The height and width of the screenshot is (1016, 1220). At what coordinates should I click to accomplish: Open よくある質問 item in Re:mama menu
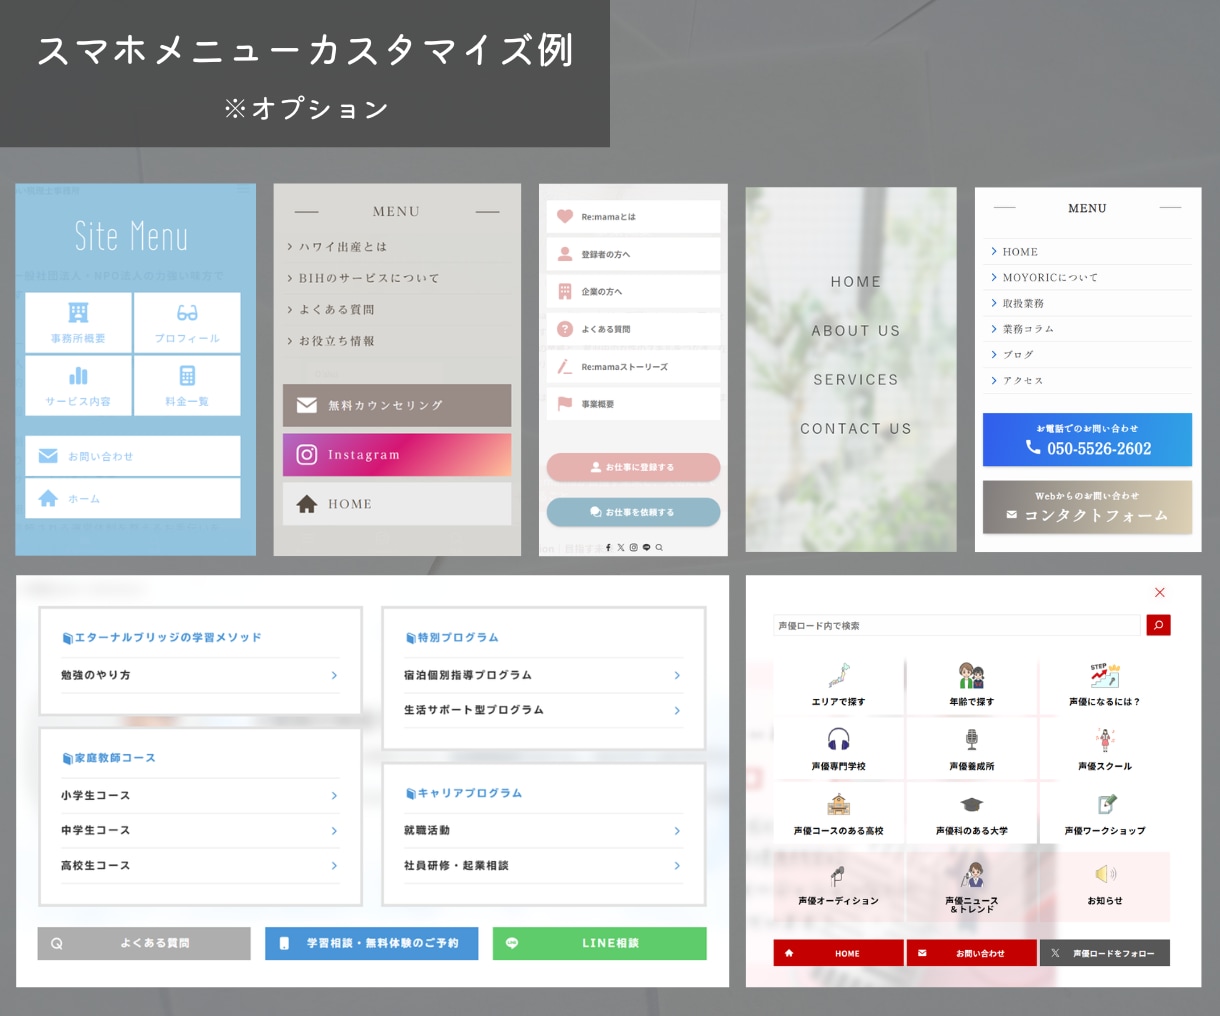coord(633,329)
